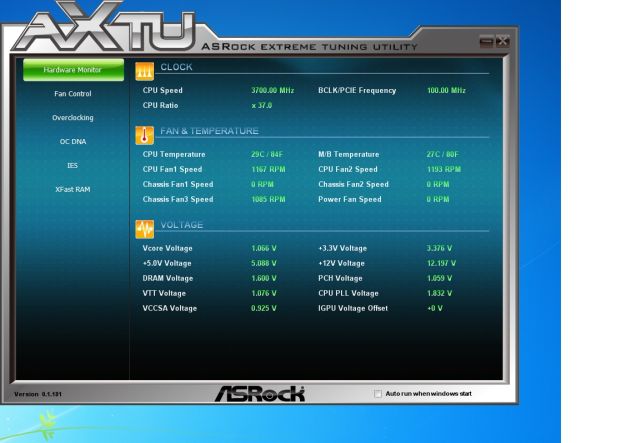This screenshot has height=443, width=640.
Task: Click the IGPU Voltage Offset label
Action: pyautogui.click(x=353, y=308)
